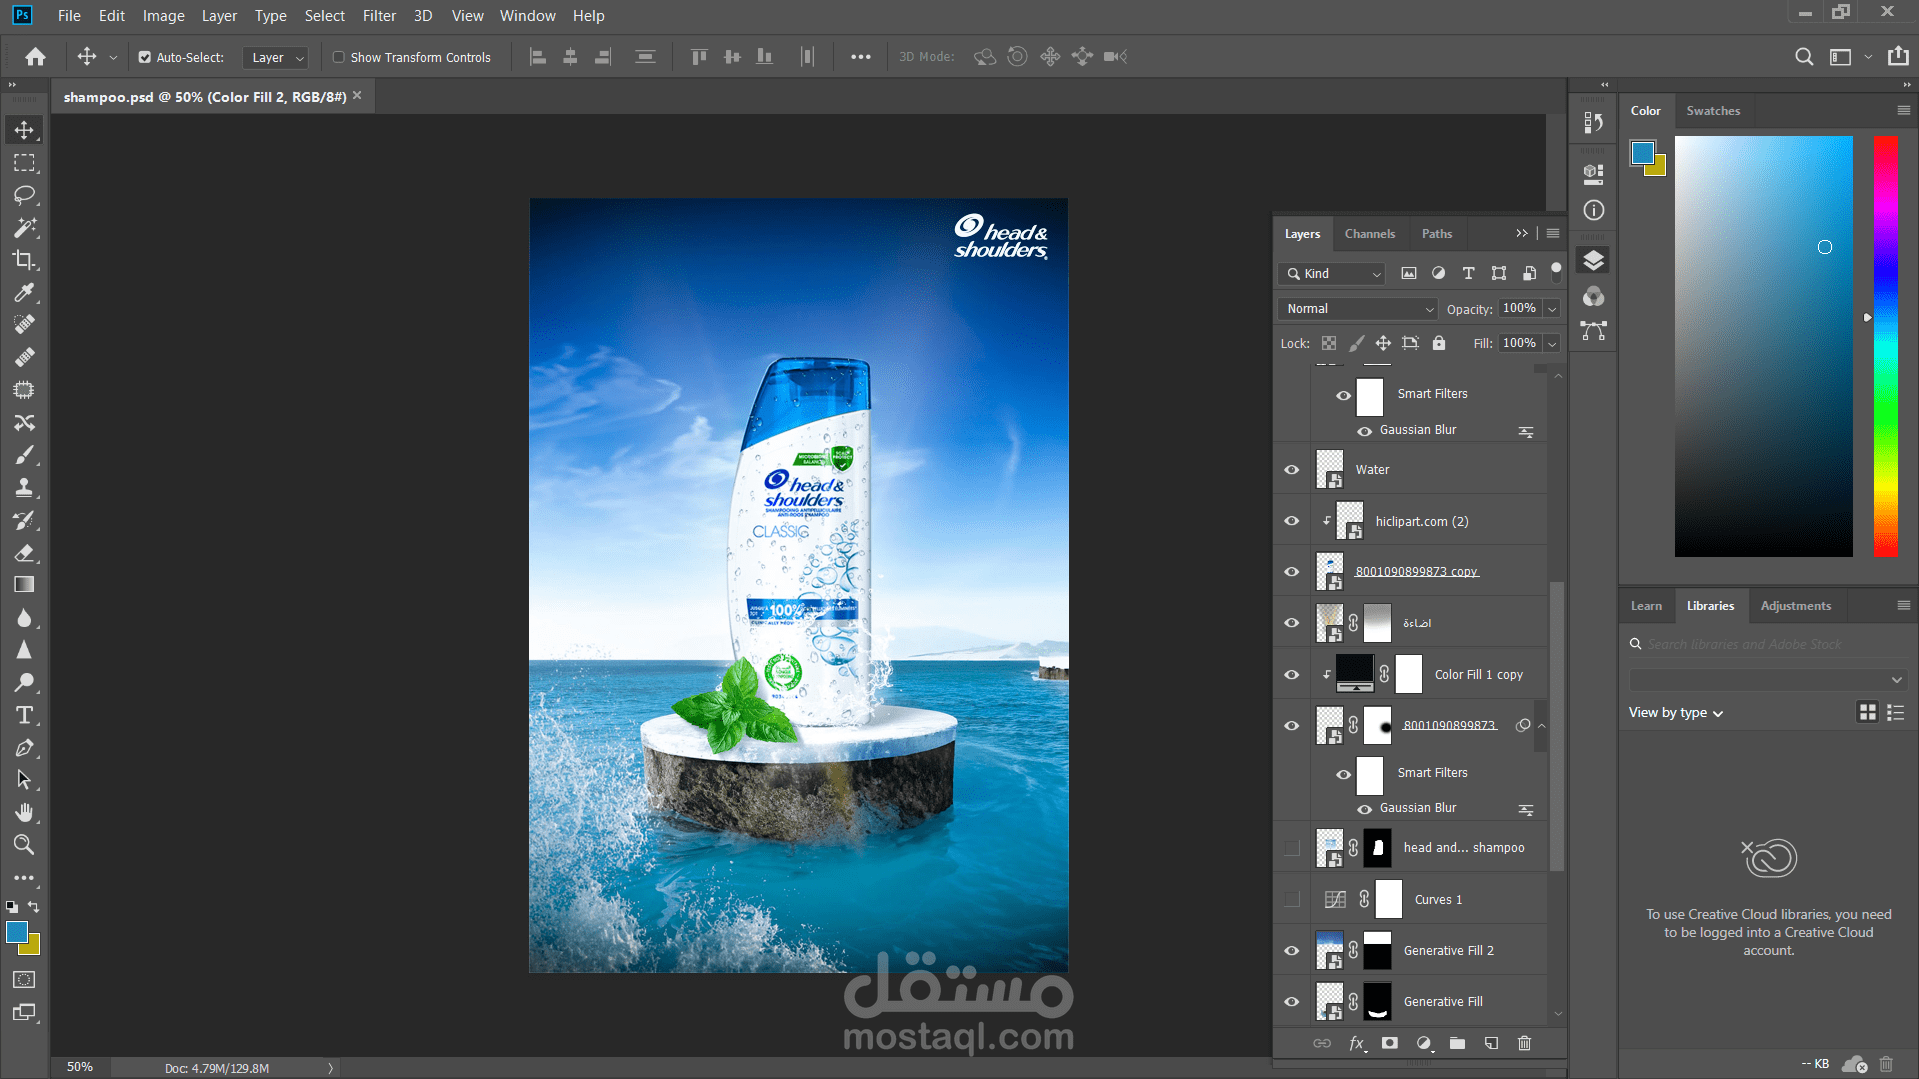Select the Eraser tool

tap(24, 553)
